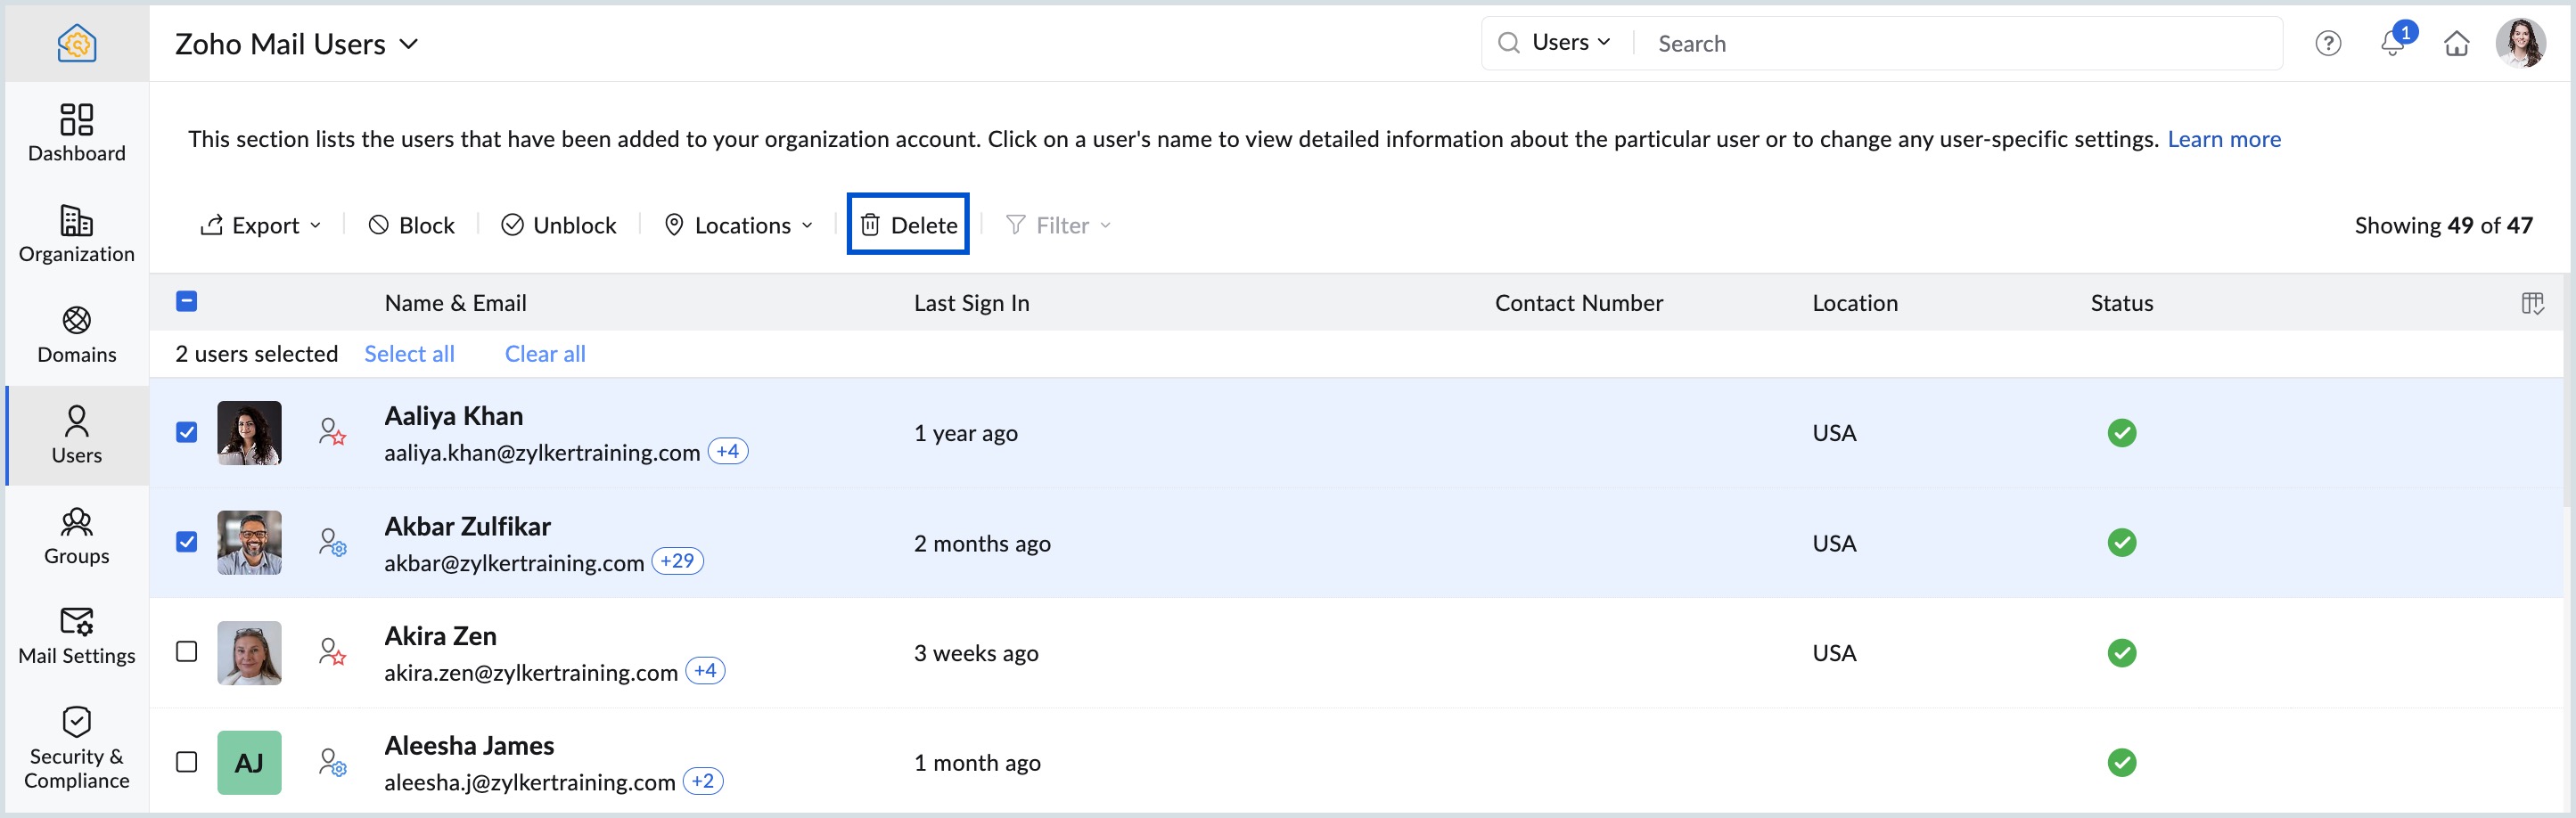Click Akbar Zulfikar's profile photo
The image size is (2576, 818).
pyautogui.click(x=249, y=543)
